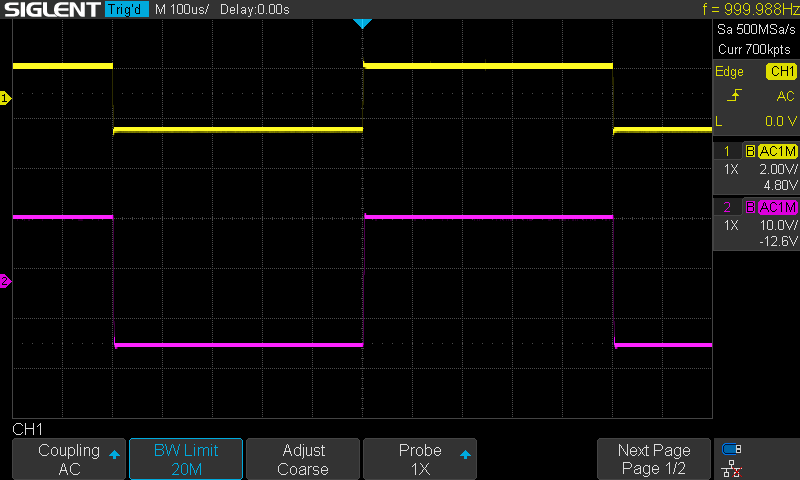
Task: Click channel 1 AC1M coupling badge
Action: click(777, 151)
